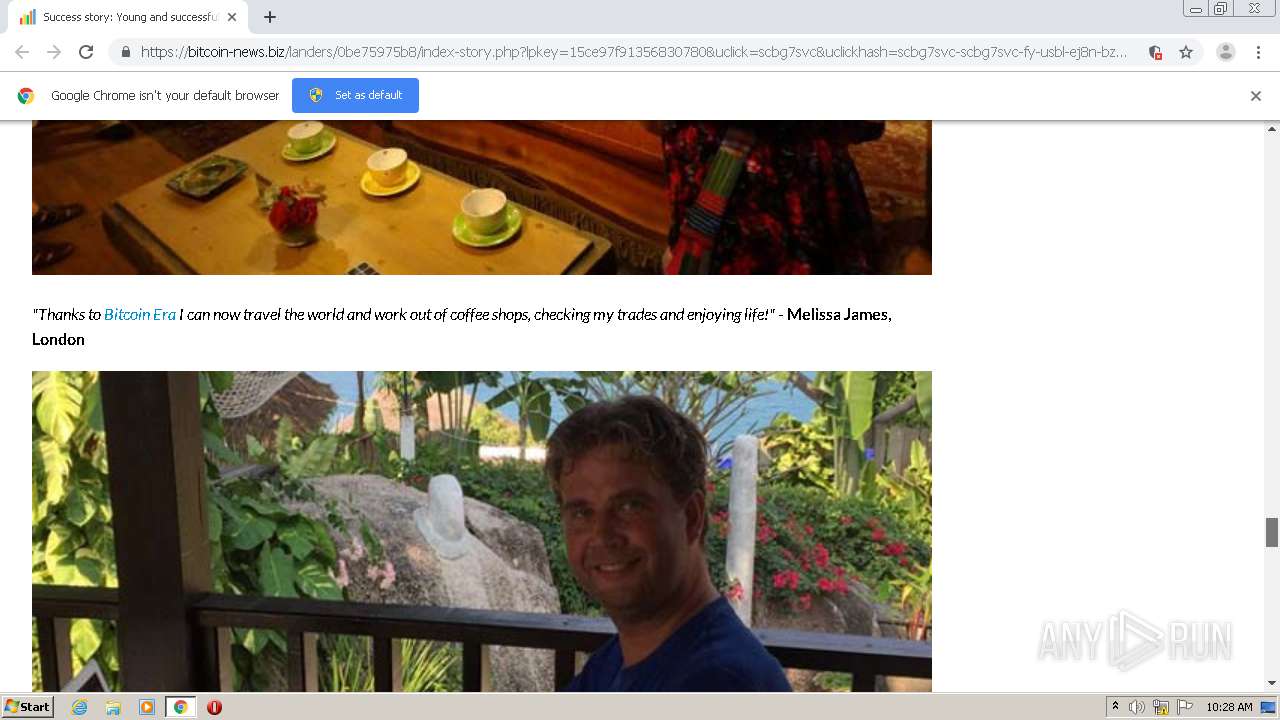Viewport: 1280px width, 720px height.
Task: Open the file explorer taskbar icon
Action: coord(113,707)
